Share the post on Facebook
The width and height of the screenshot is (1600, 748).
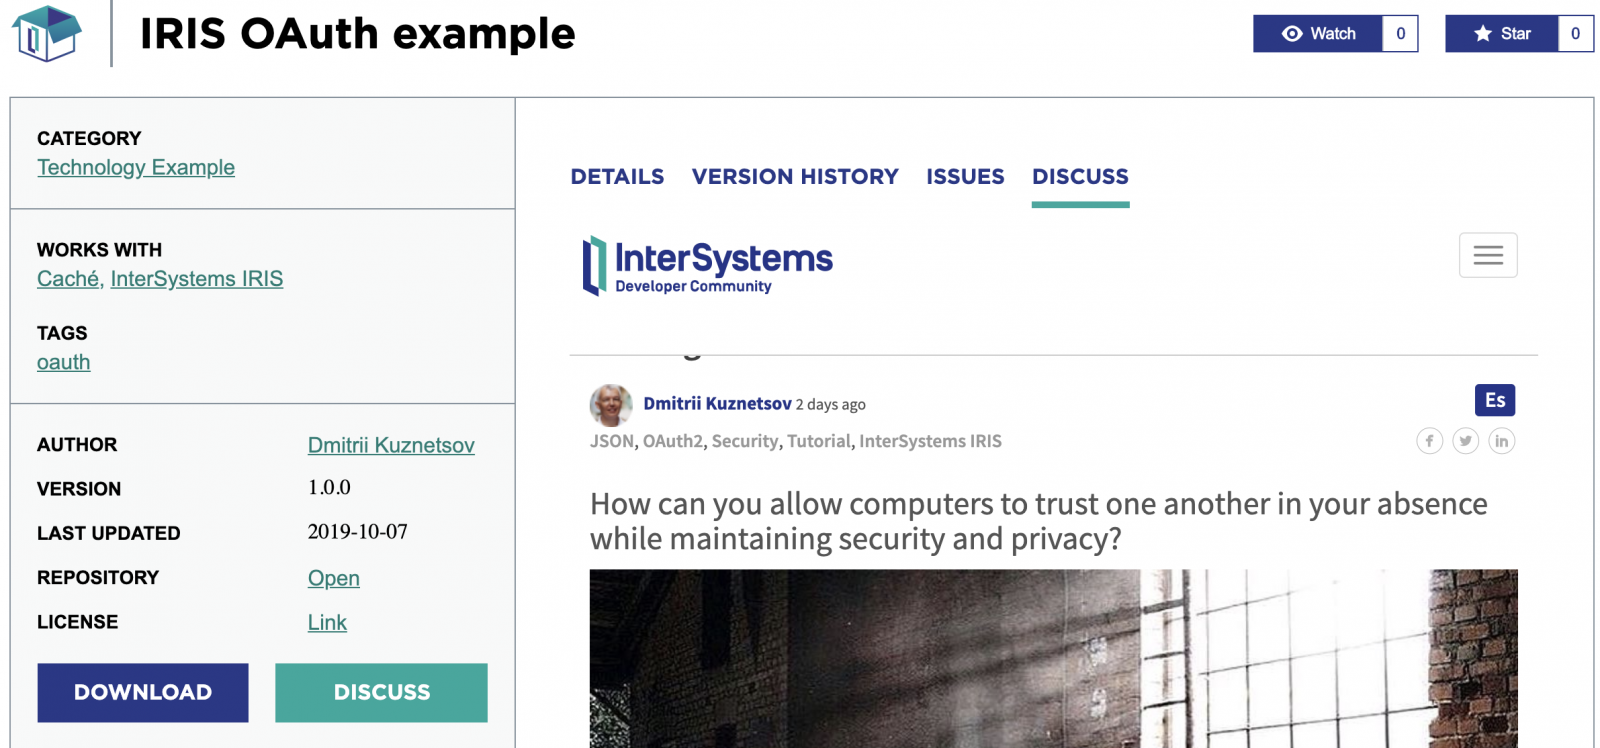pyautogui.click(x=1429, y=441)
